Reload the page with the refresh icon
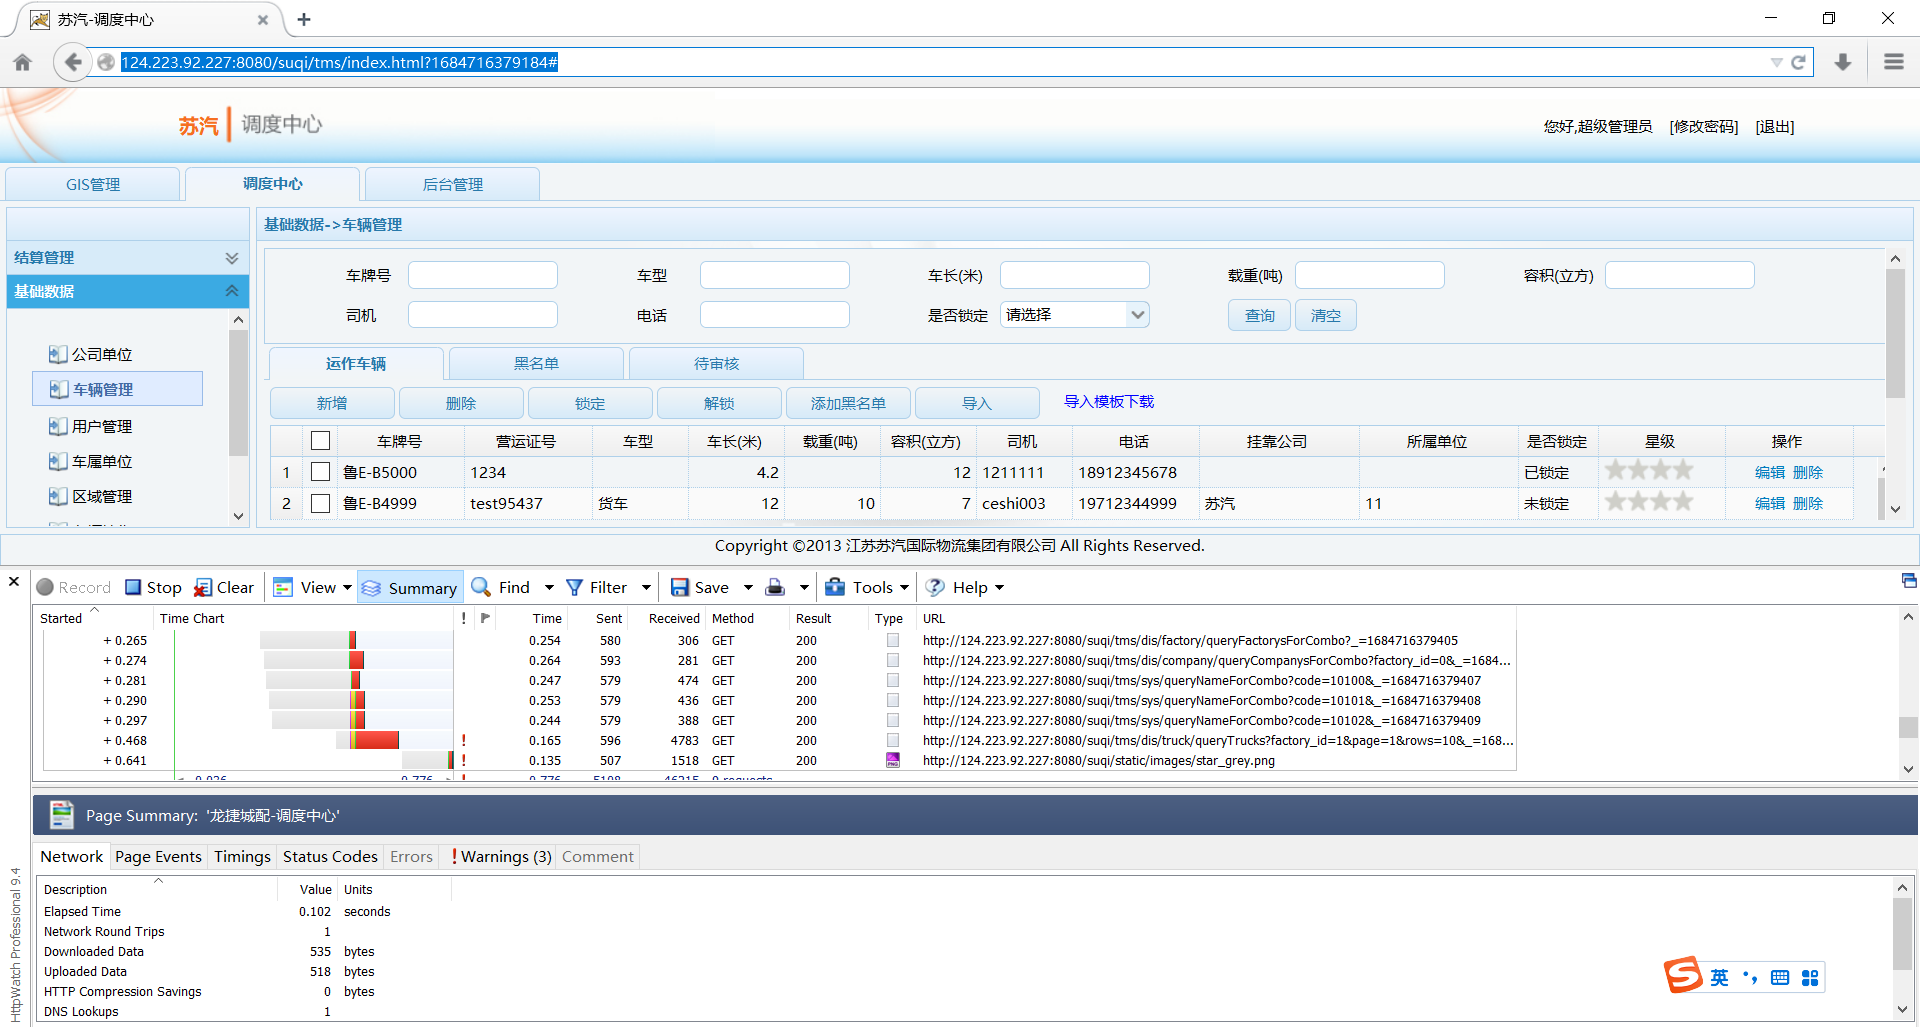 tap(1798, 62)
